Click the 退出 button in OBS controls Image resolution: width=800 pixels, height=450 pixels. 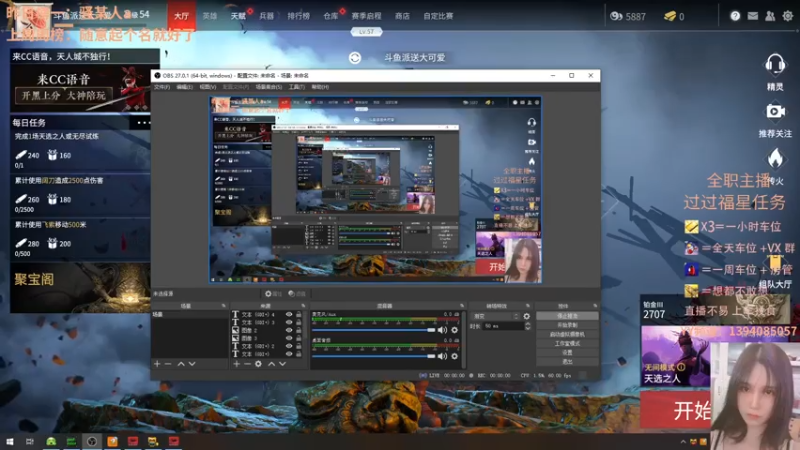click(x=567, y=362)
